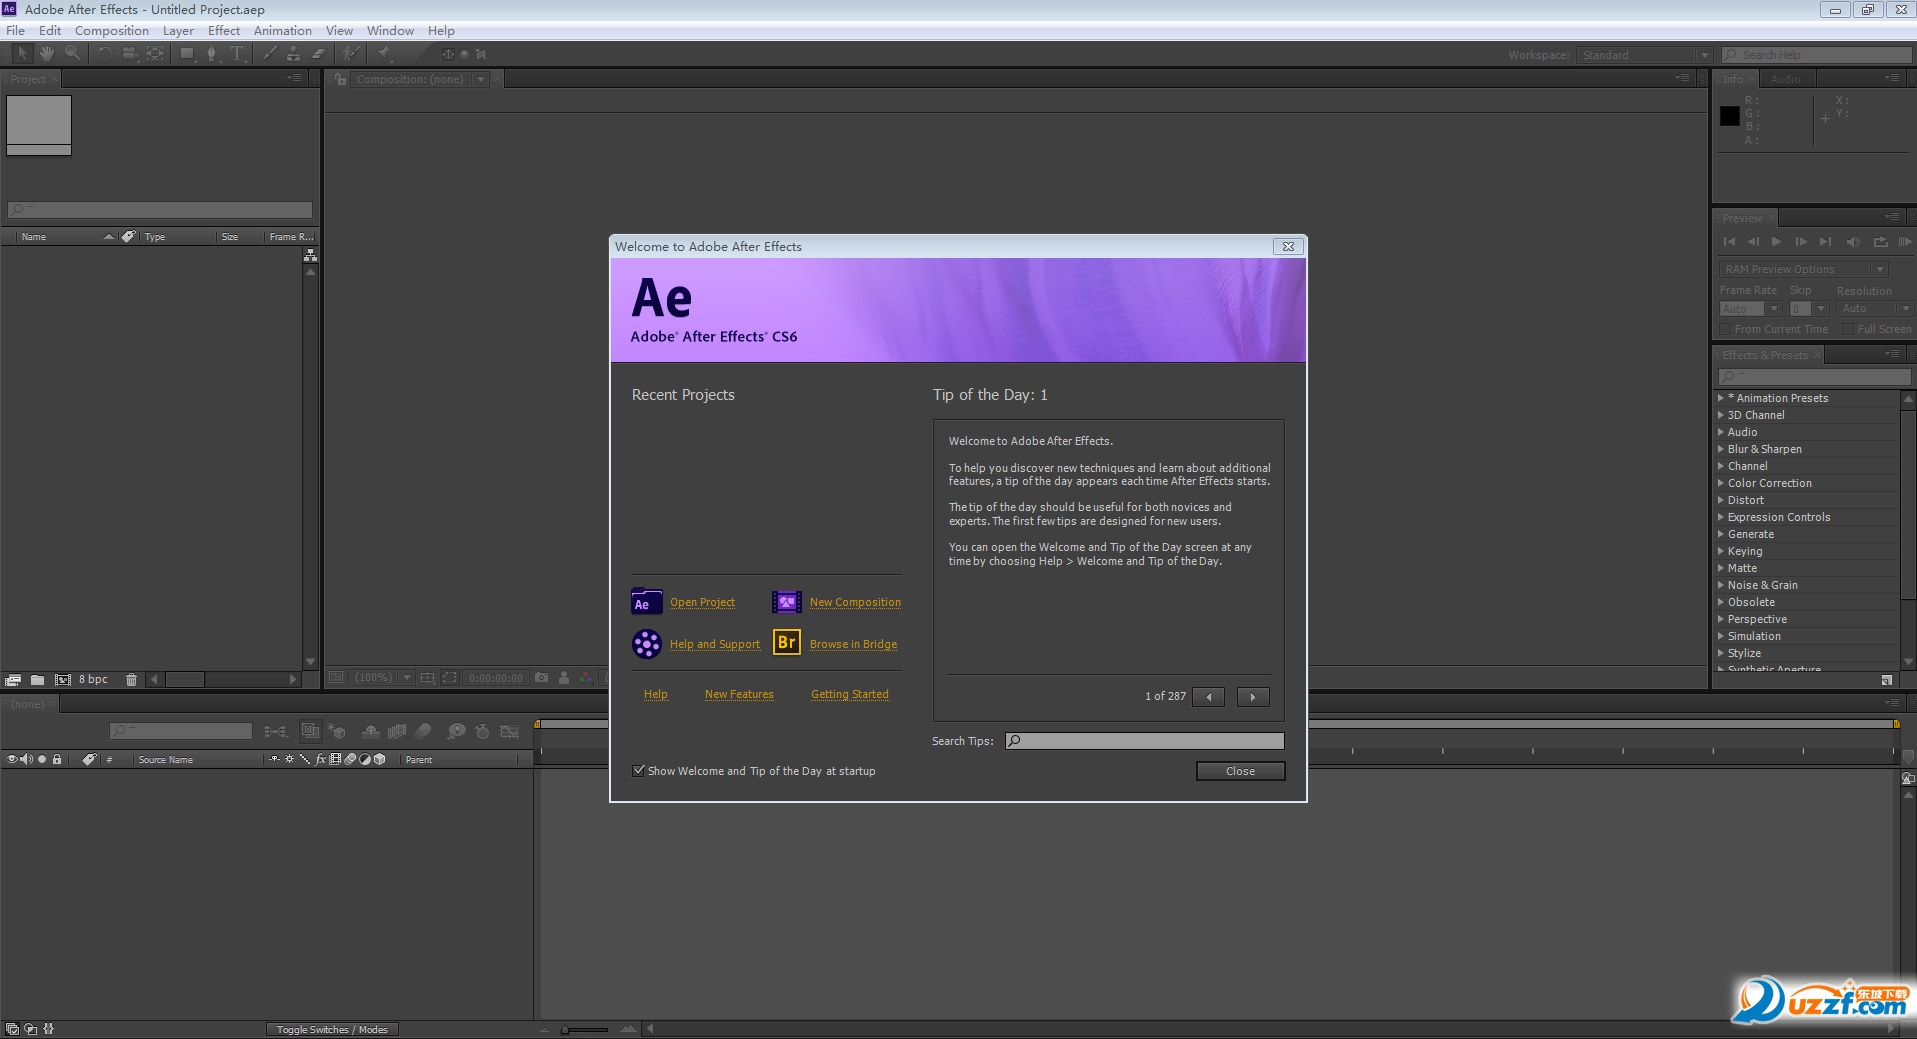Show the previous tip of the day

(x=1209, y=697)
